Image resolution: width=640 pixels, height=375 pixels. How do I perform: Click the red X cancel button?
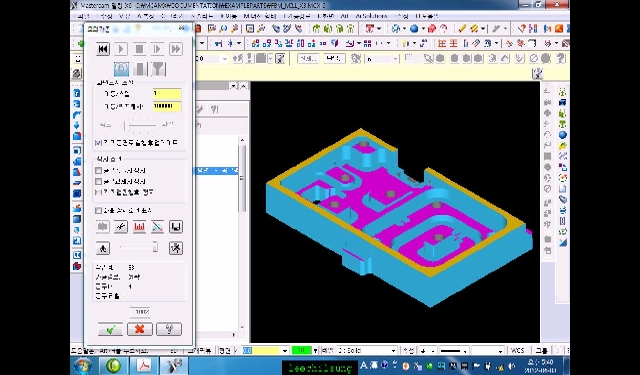[140, 329]
